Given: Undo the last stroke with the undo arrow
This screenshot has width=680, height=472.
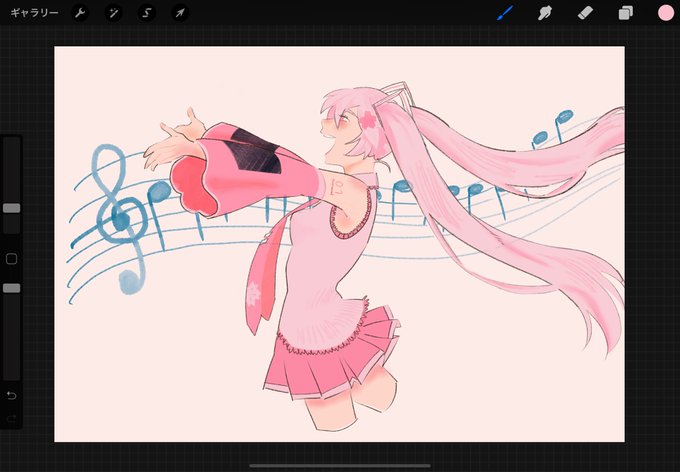Looking at the screenshot, I should click(12, 395).
